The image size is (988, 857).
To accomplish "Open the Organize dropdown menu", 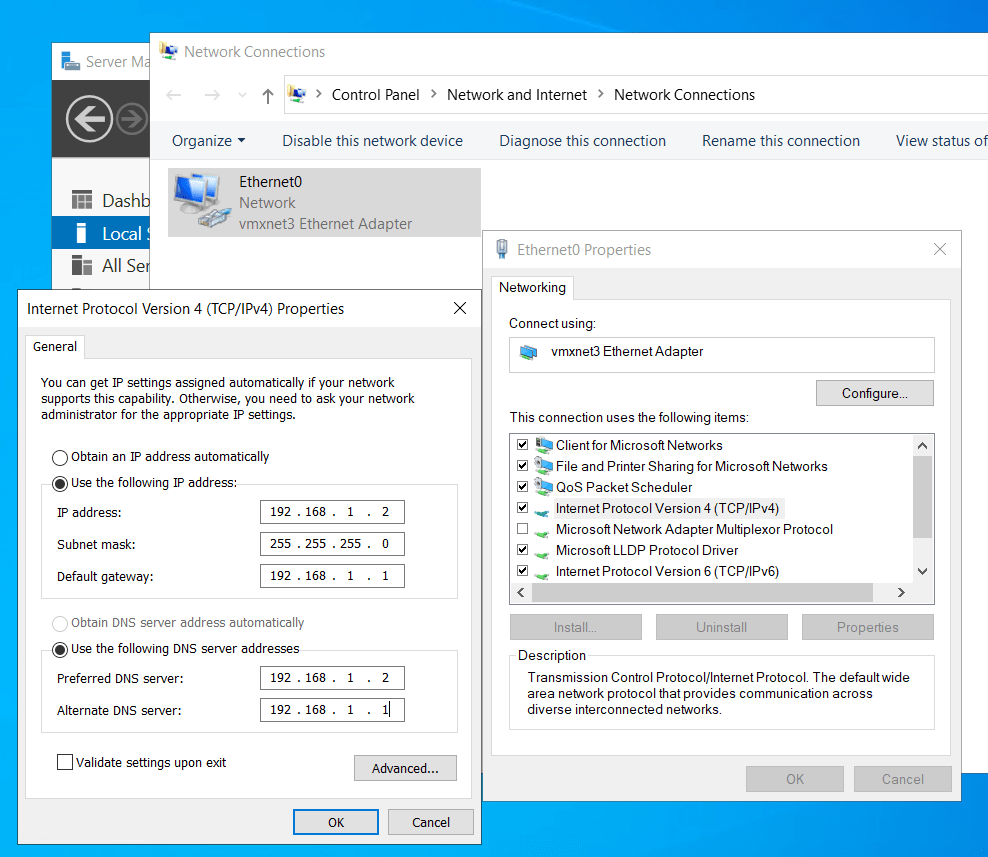I will pyautogui.click(x=208, y=141).
